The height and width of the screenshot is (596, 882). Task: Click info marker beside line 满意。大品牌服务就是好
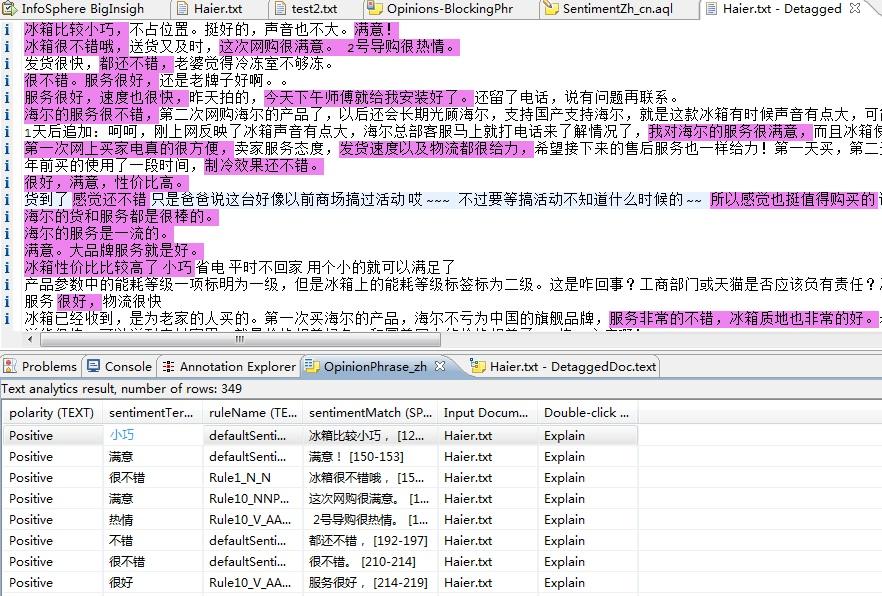[6, 250]
